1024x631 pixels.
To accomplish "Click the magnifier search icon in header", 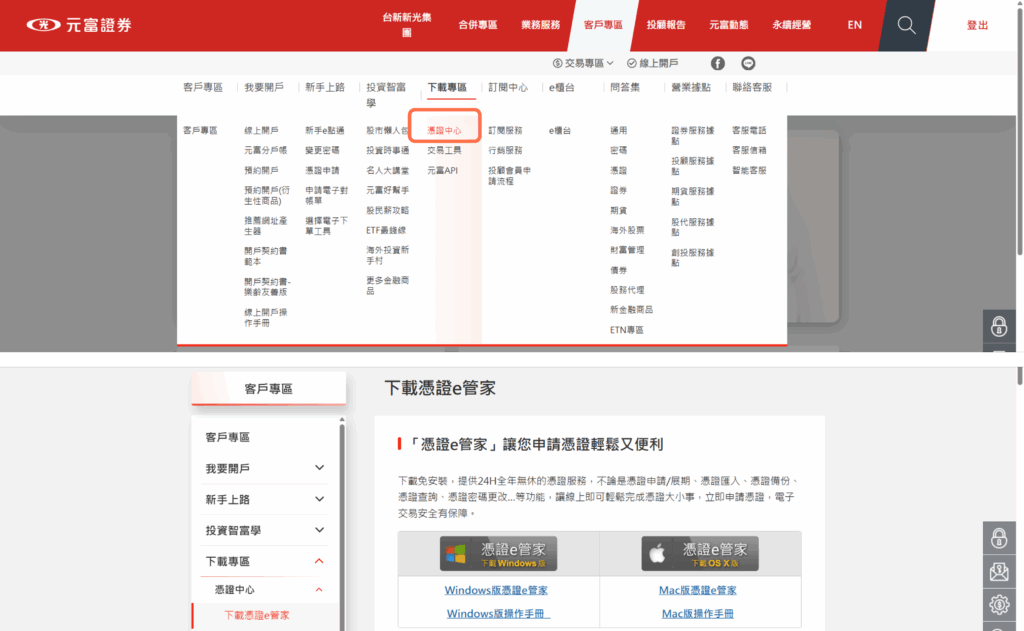I will click(x=906, y=25).
